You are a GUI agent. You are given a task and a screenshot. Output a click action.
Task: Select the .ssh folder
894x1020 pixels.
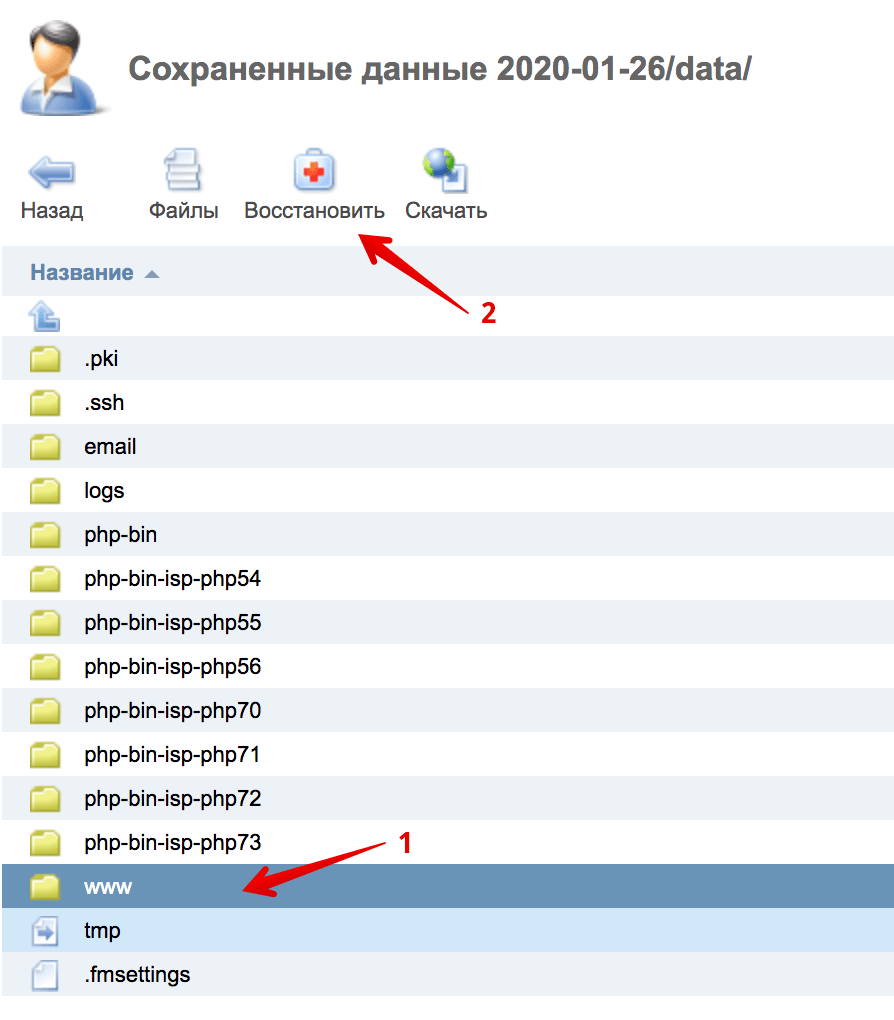pos(448,403)
